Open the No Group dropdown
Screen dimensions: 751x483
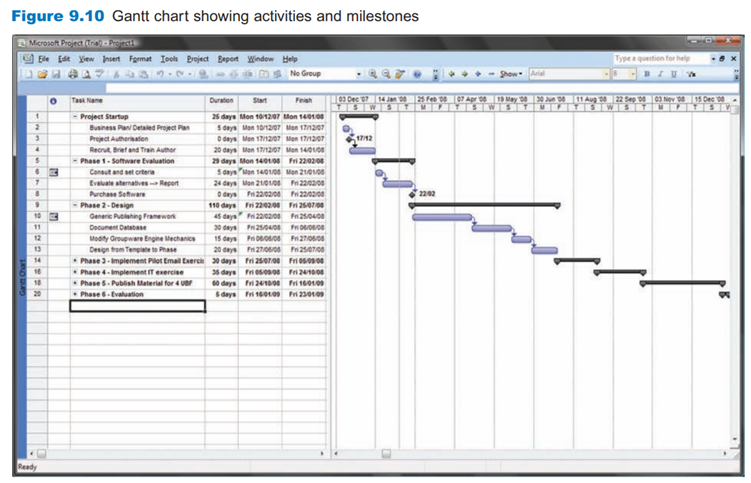click(x=322, y=74)
